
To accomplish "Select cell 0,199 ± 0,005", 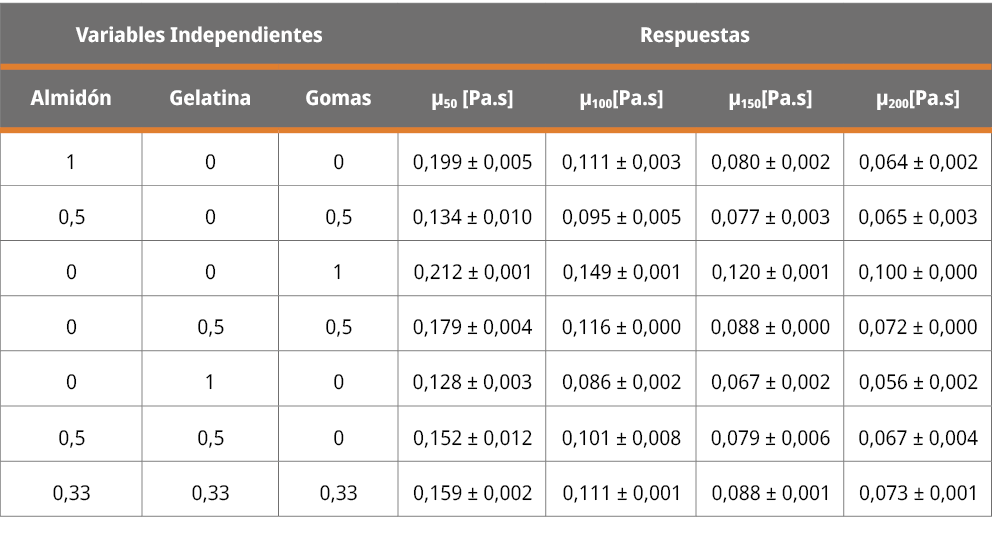I will [472, 162].
